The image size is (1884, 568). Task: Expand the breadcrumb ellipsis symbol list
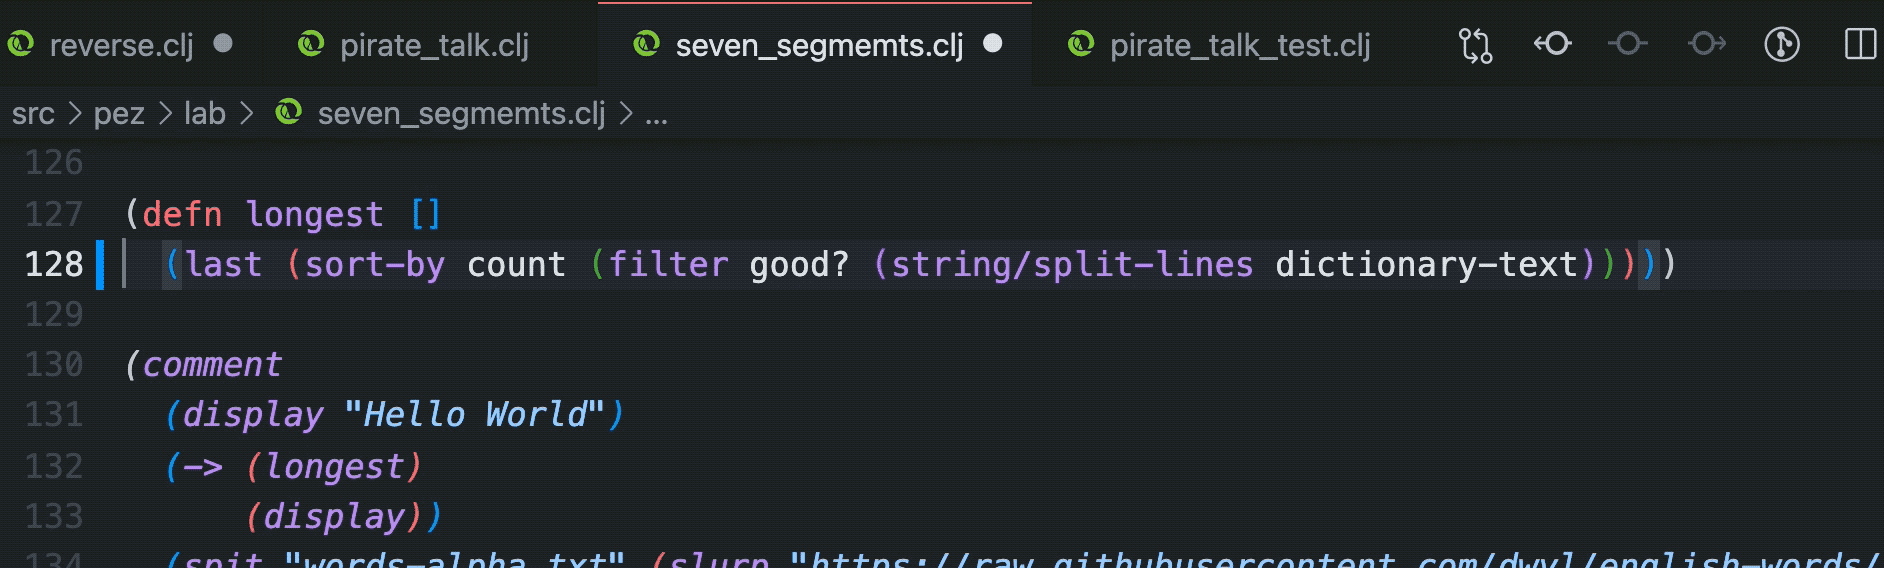656,114
